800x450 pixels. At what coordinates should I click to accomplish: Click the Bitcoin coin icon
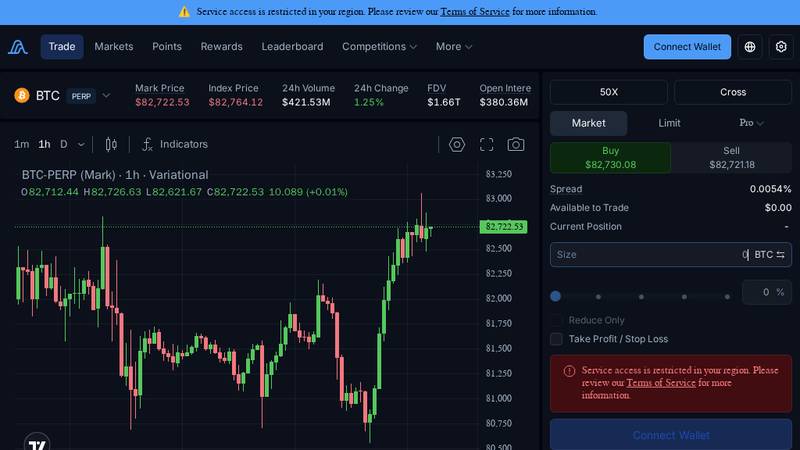pyautogui.click(x=22, y=95)
